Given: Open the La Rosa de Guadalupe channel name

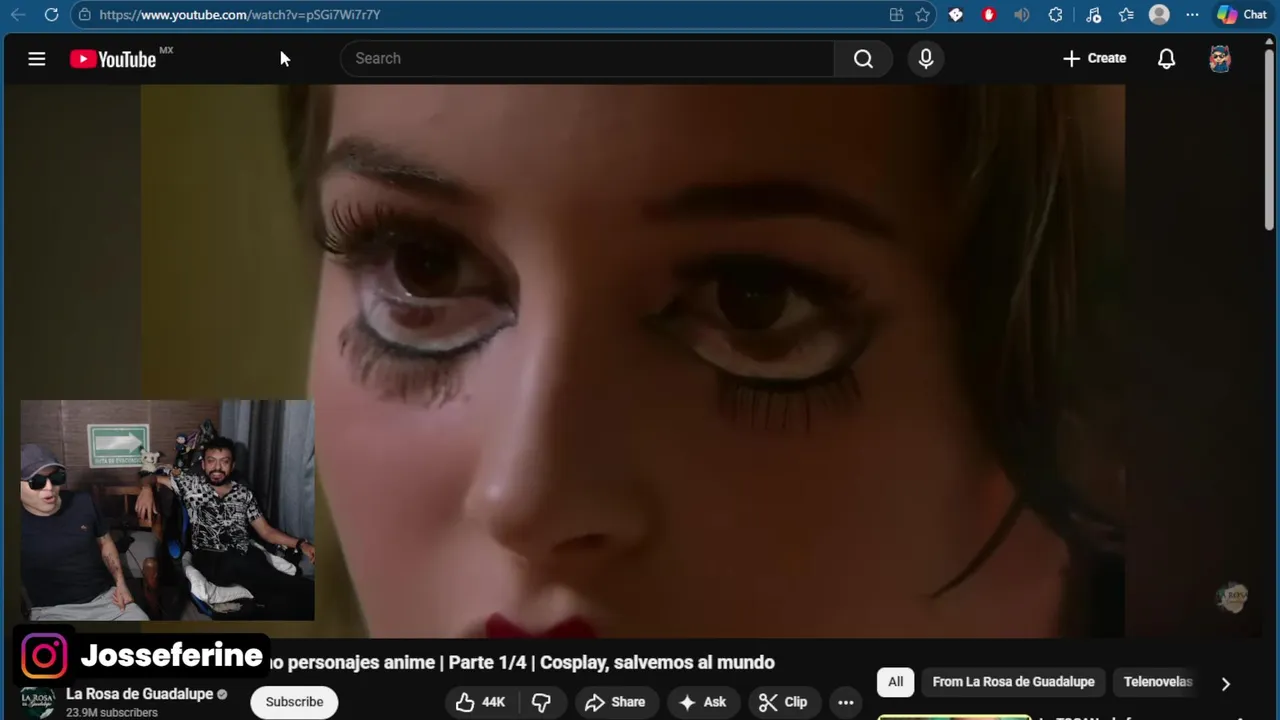Looking at the screenshot, I should tap(139, 694).
